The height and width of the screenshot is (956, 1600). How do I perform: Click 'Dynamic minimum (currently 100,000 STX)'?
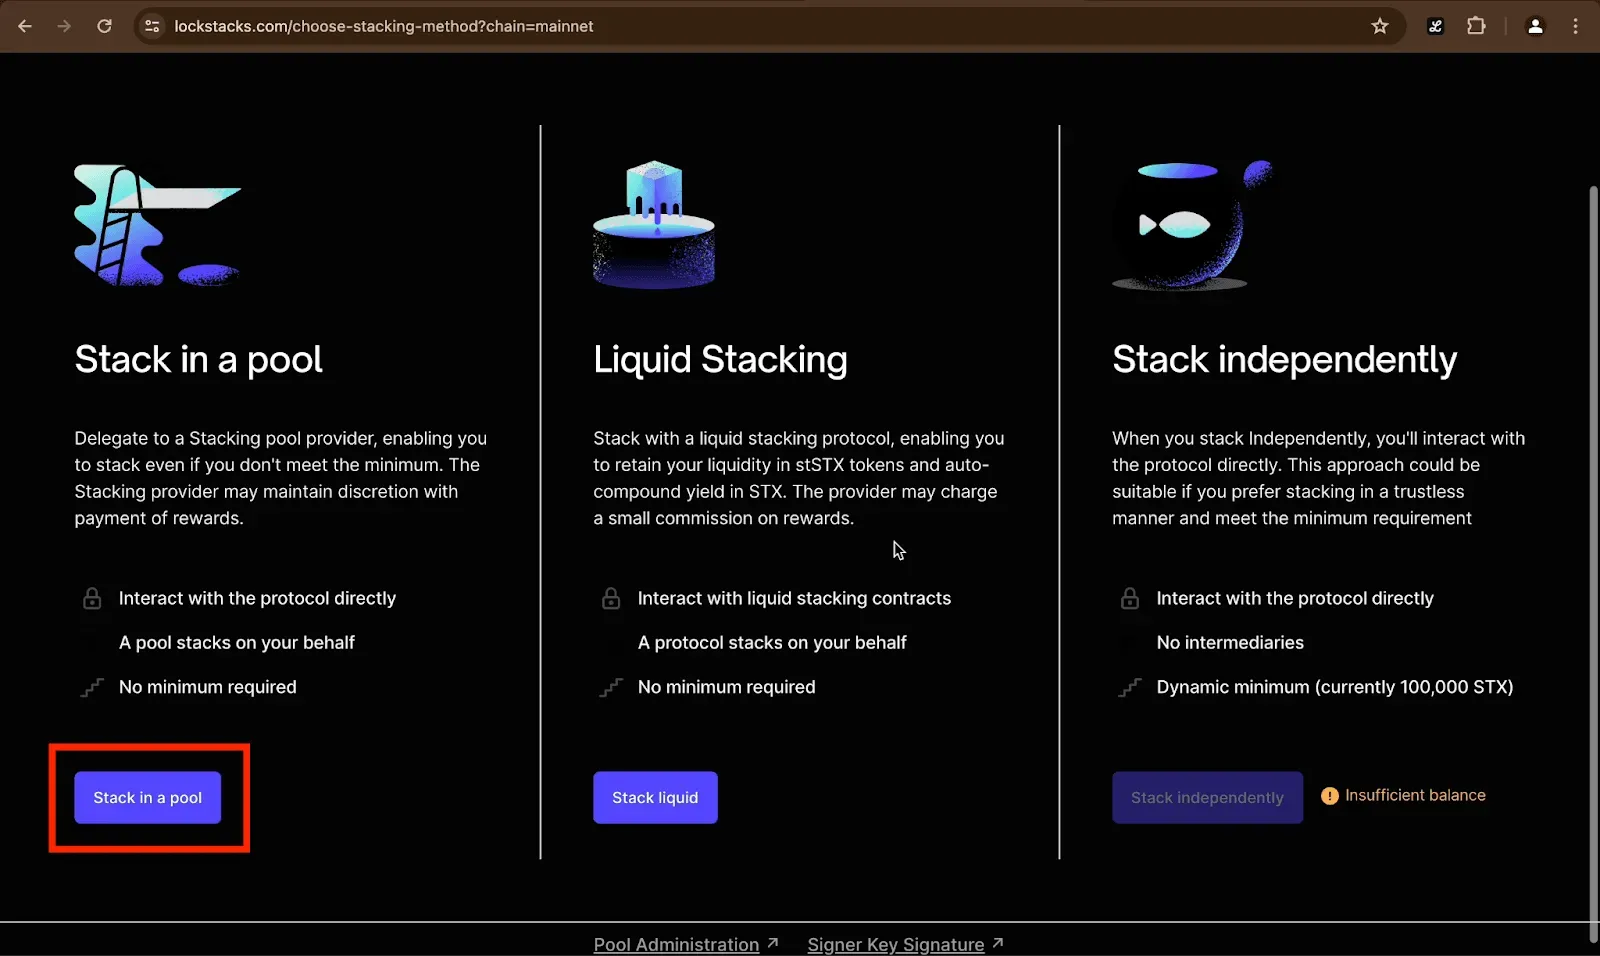pos(1335,687)
